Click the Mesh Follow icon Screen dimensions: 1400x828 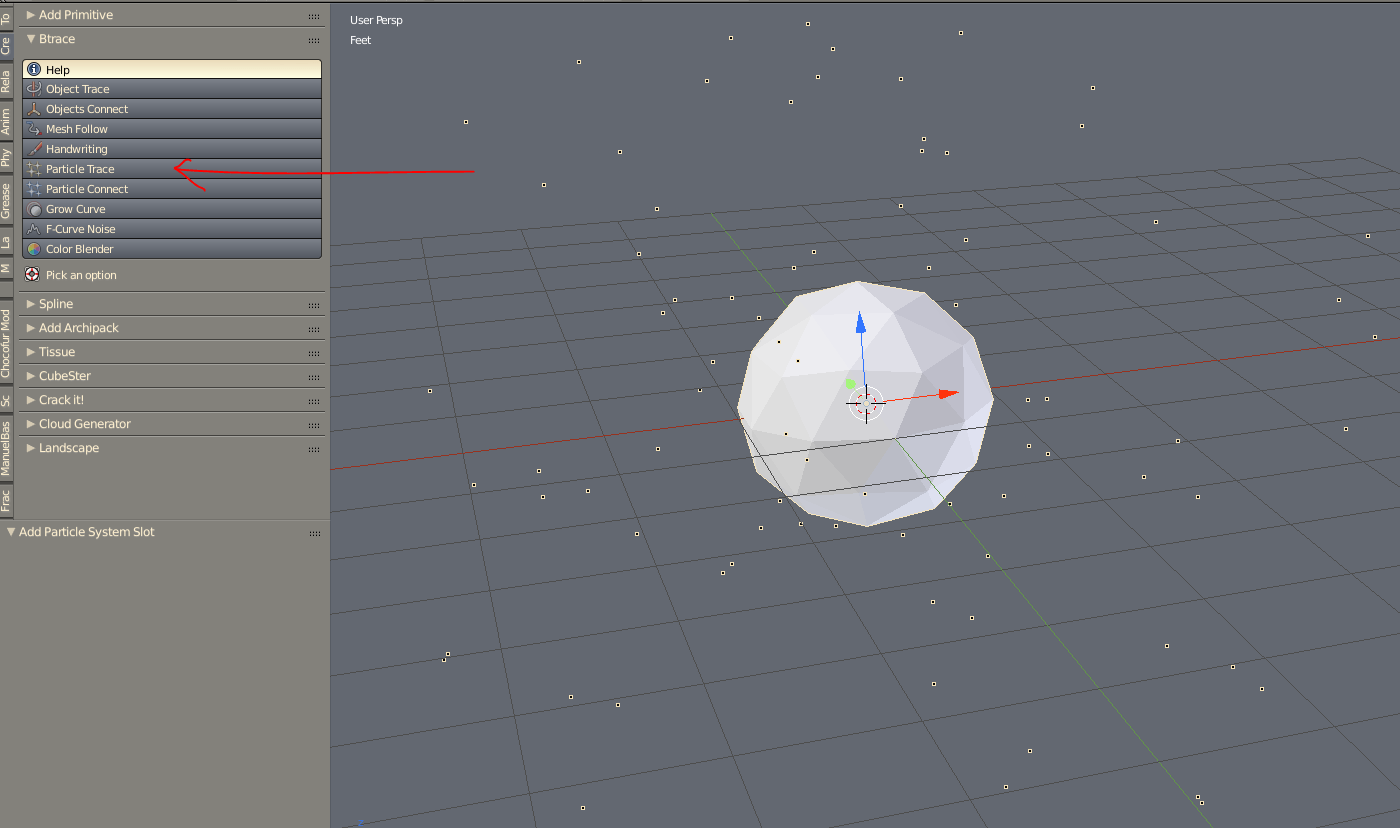click(x=35, y=129)
